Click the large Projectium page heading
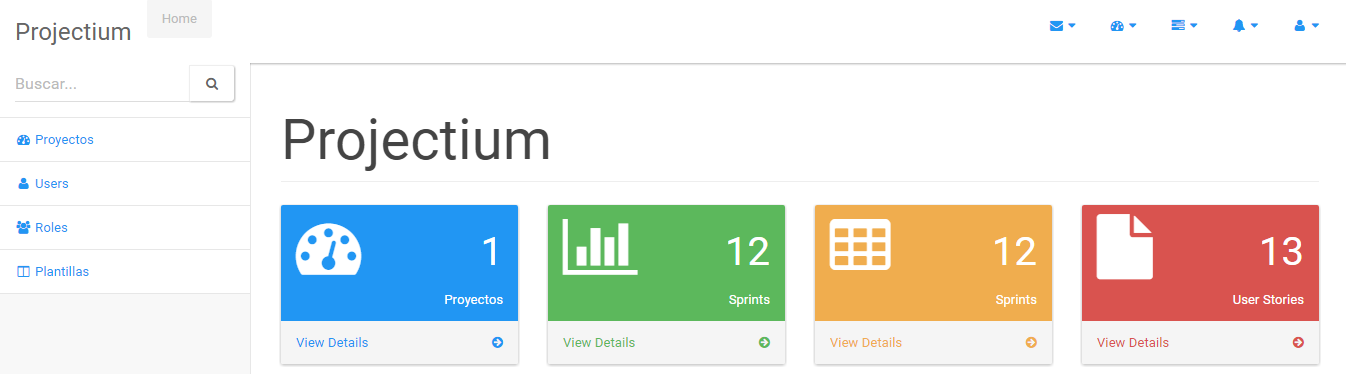 point(416,140)
